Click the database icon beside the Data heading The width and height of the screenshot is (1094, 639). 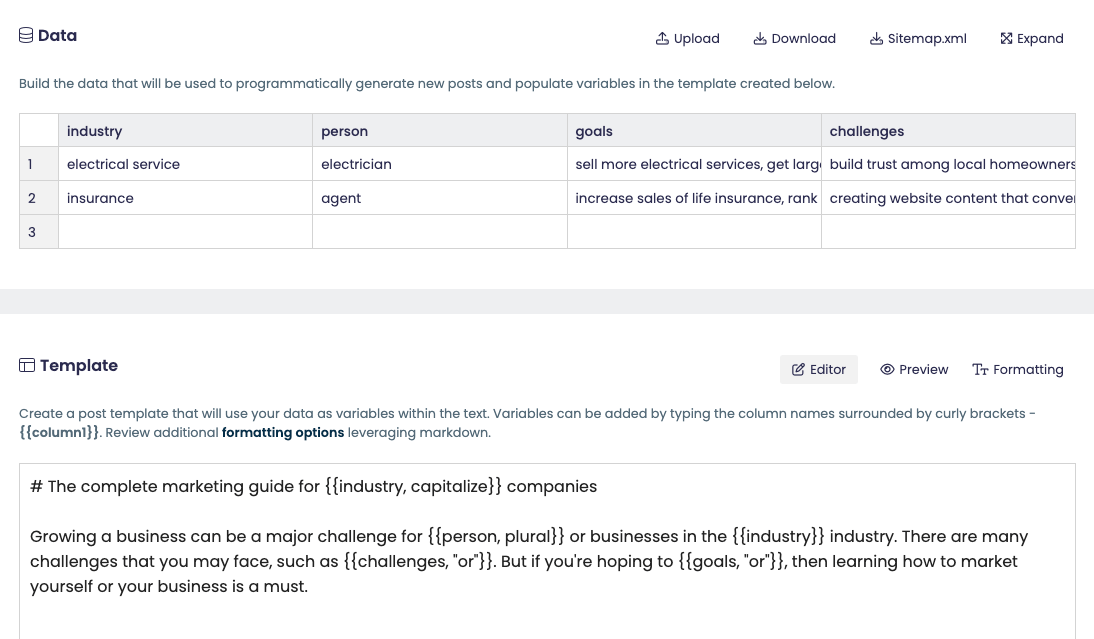click(26, 35)
